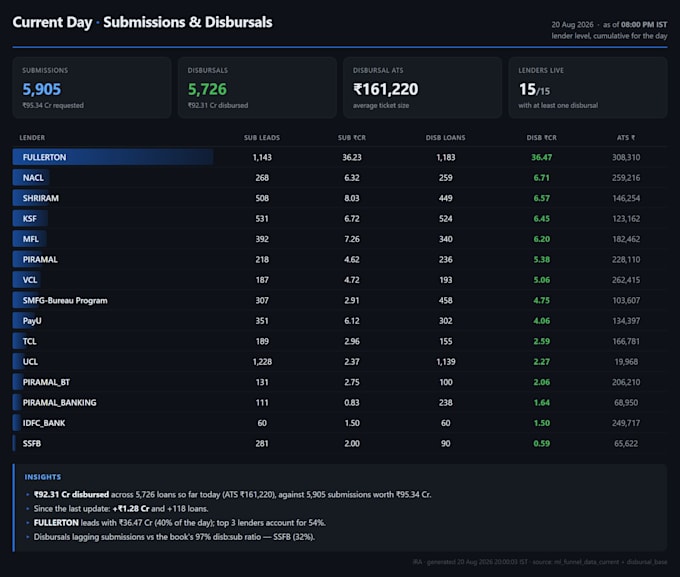Image resolution: width=680 pixels, height=577 pixels.
Task: Select the SHRIRAM lender row label
Action: click(41, 198)
